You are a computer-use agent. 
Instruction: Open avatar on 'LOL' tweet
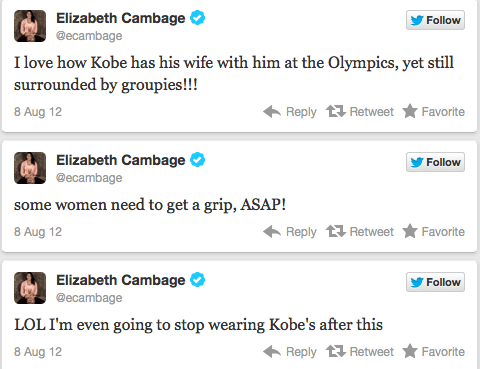click(30, 288)
